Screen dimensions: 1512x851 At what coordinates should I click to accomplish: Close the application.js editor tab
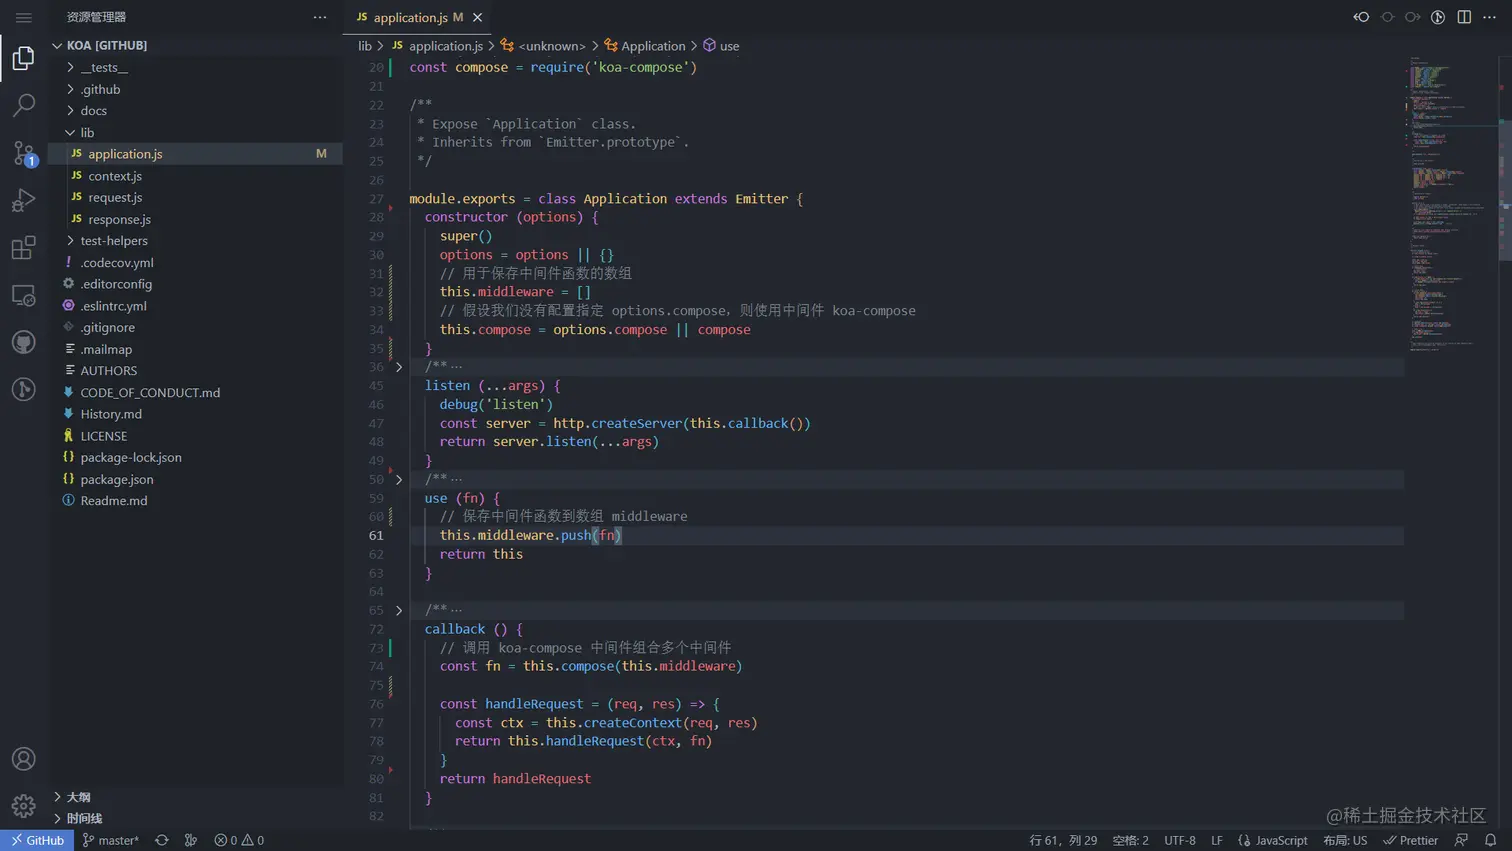tap(477, 17)
